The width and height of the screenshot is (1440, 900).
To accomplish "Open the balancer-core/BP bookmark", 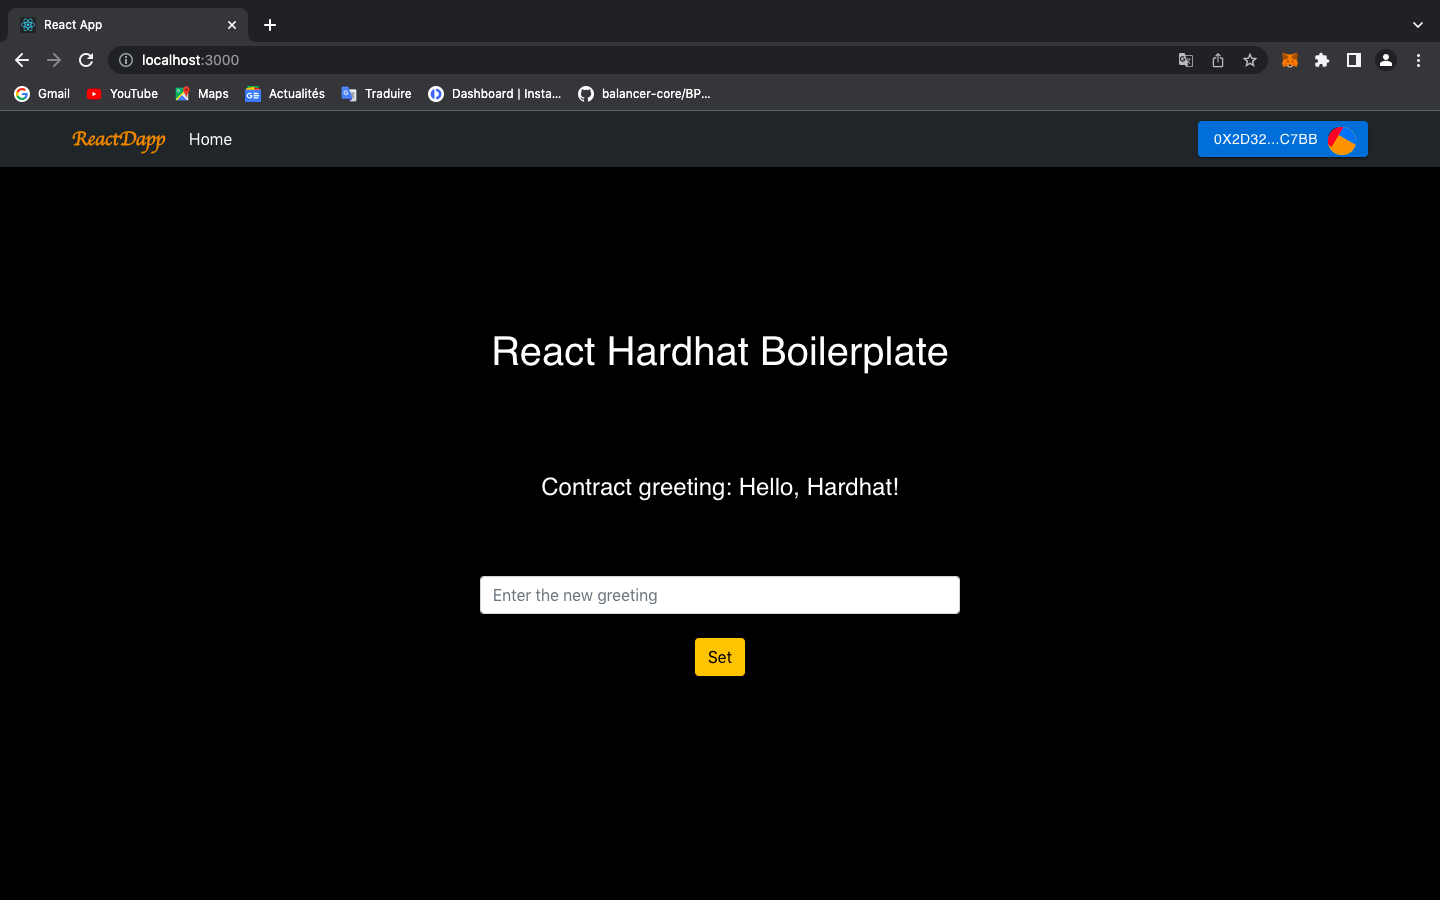I will pyautogui.click(x=645, y=93).
